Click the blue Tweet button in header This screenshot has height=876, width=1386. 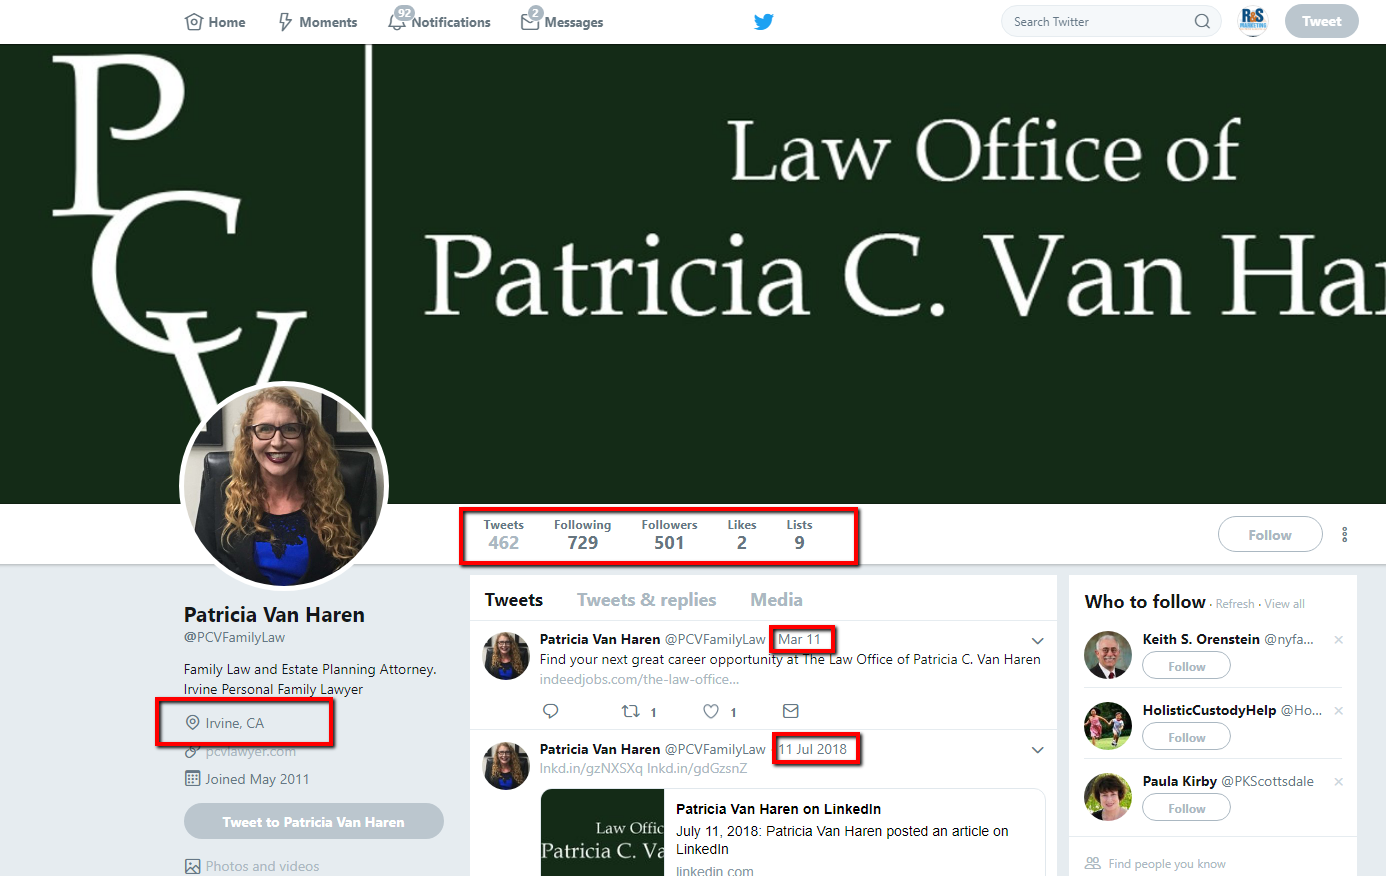coord(1322,21)
